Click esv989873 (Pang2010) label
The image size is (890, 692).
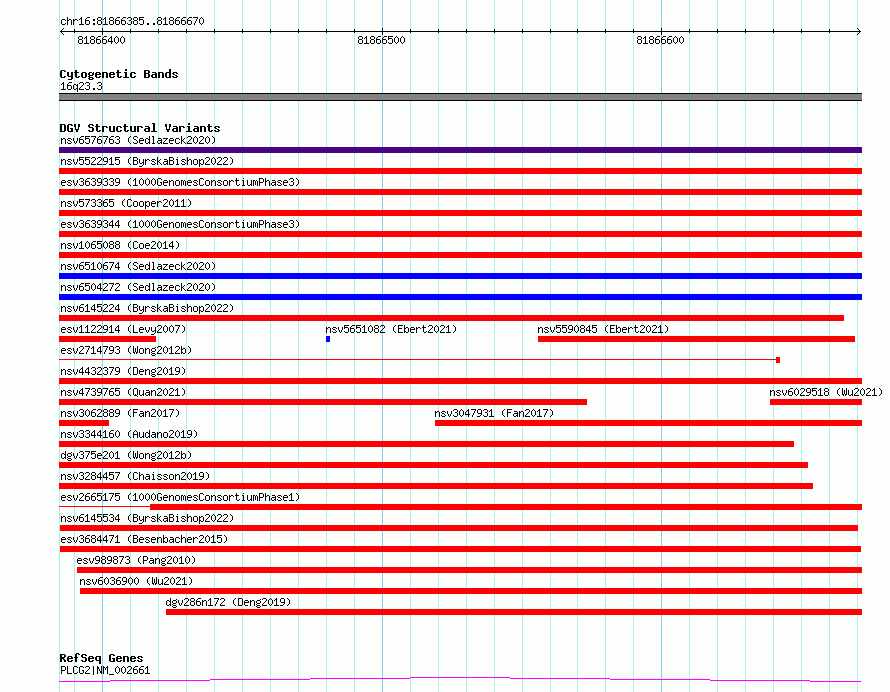click(x=136, y=560)
